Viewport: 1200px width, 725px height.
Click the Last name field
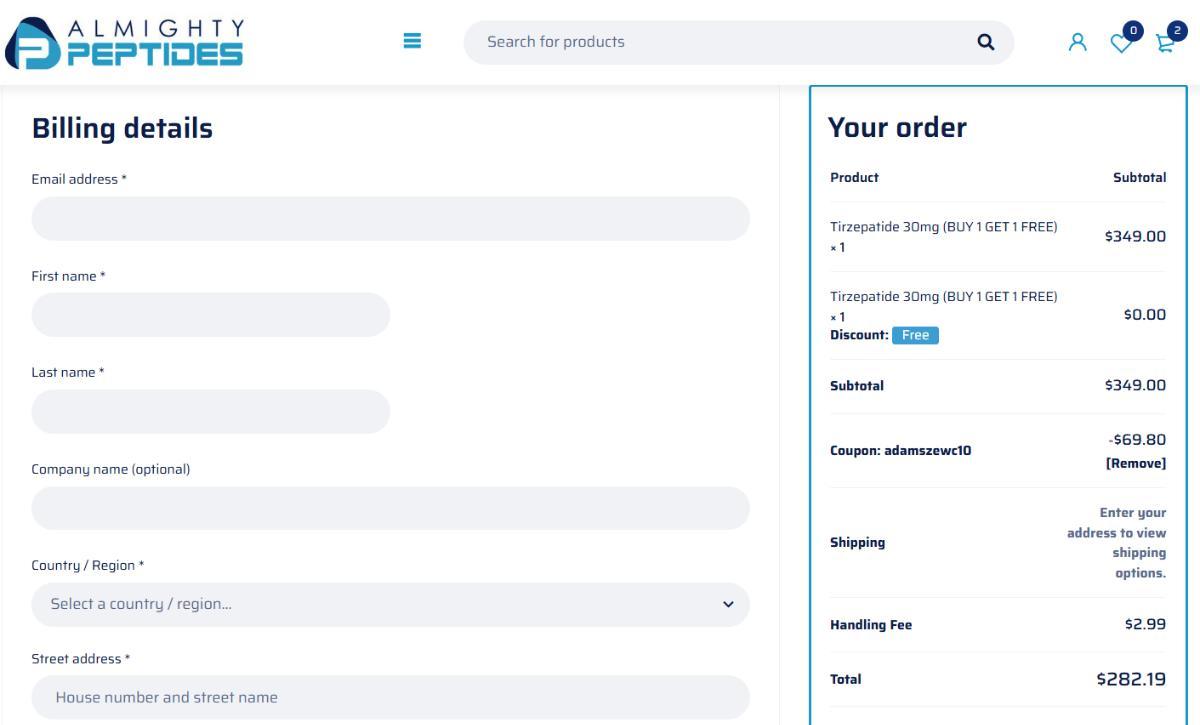(x=210, y=411)
